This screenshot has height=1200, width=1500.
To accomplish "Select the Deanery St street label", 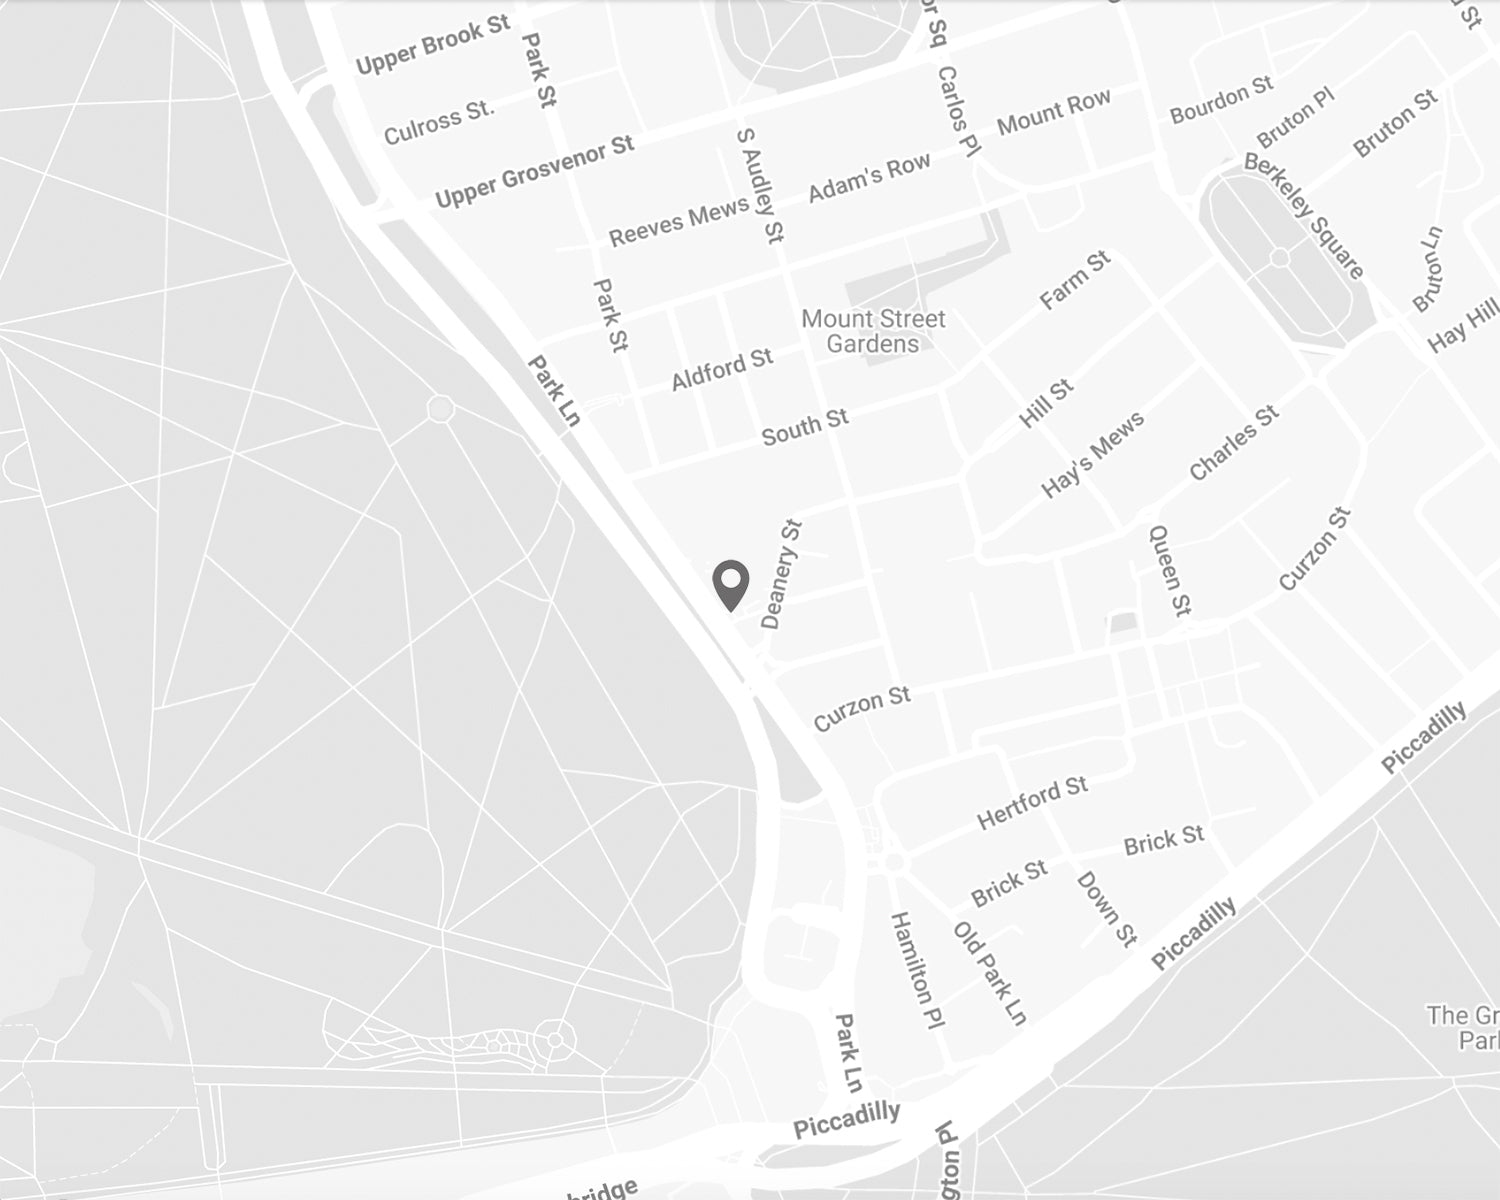I will 782,573.
